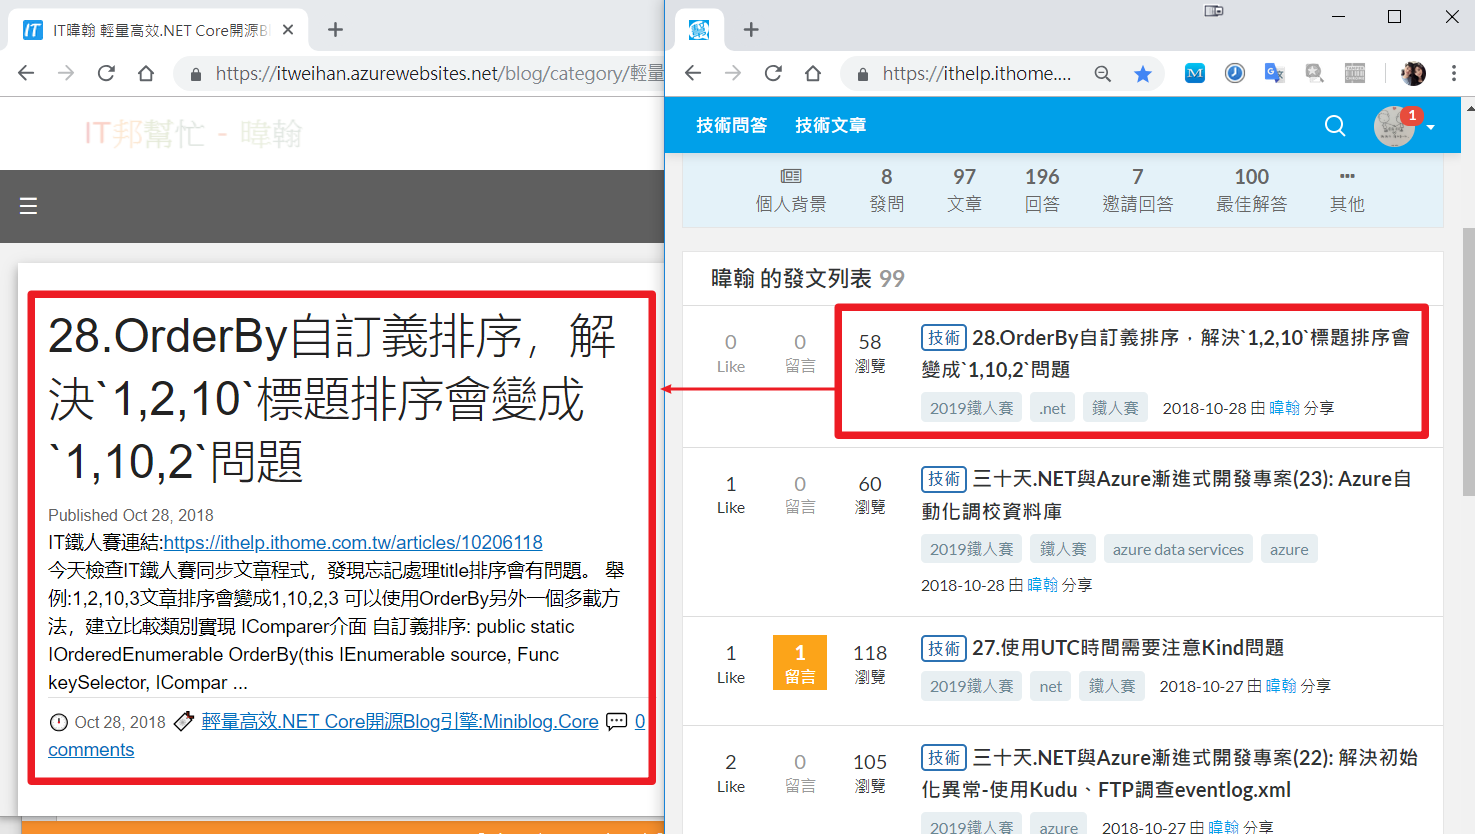Click the comment bubble icon on the blog post
This screenshot has height=834, width=1475.
[x=617, y=721]
